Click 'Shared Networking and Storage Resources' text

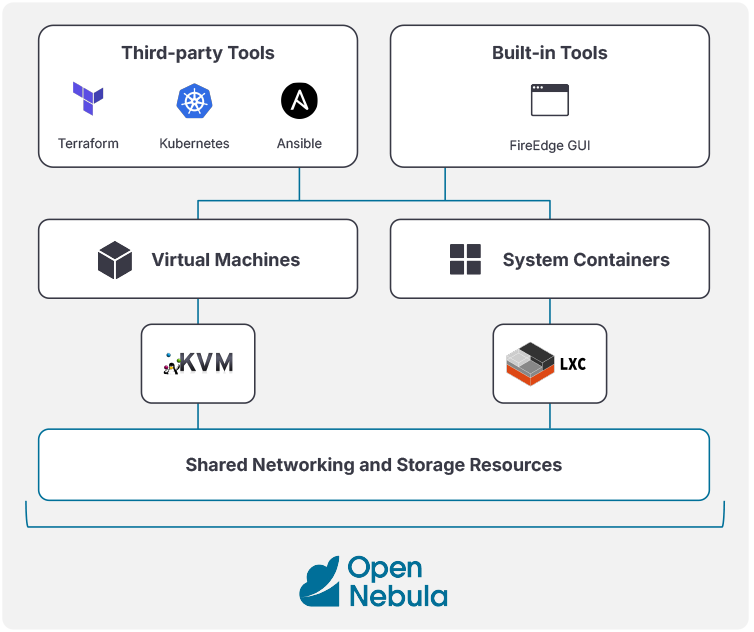coord(374,465)
